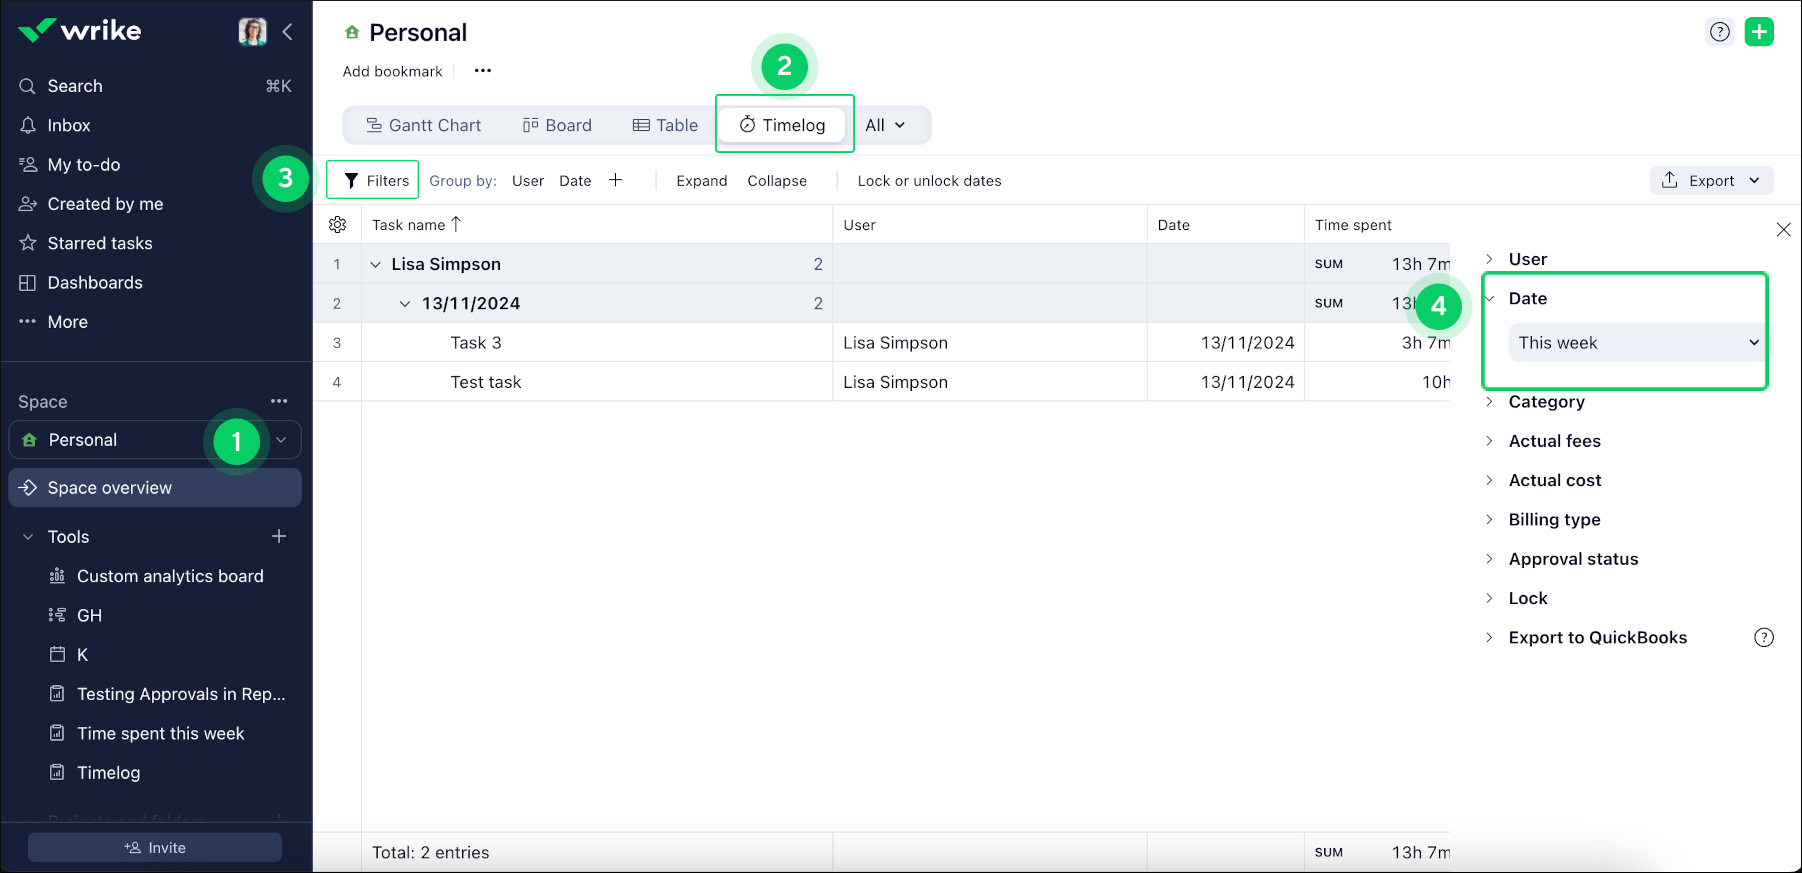This screenshot has height=873, width=1802.
Task: Switch to the Board view tab
Action: pyautogui.click(x=557, y=125)
